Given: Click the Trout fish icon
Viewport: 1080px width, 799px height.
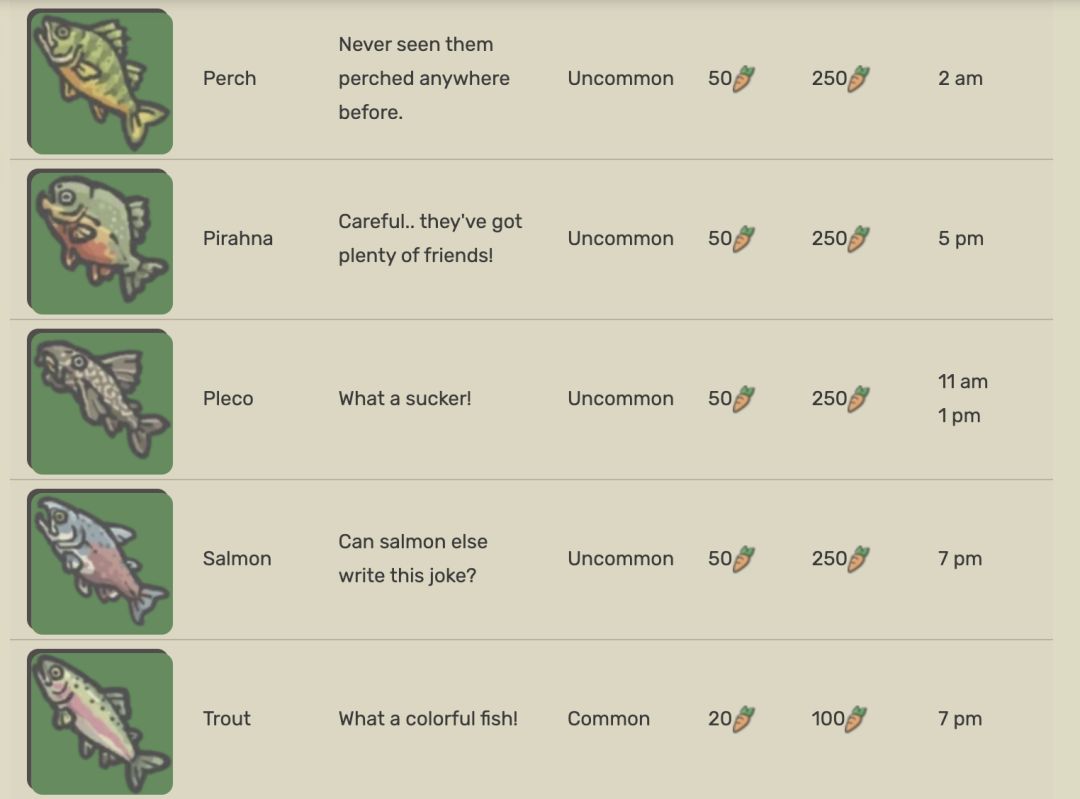Looking at the screenshot, I should pyautogui.click(x=100, y=721).
